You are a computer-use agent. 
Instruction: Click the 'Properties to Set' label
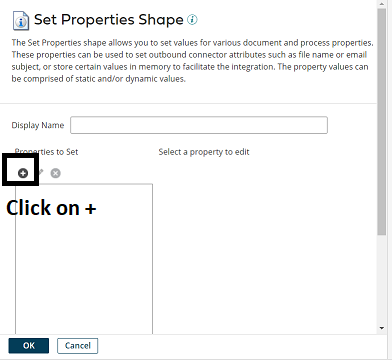(46, 152)
